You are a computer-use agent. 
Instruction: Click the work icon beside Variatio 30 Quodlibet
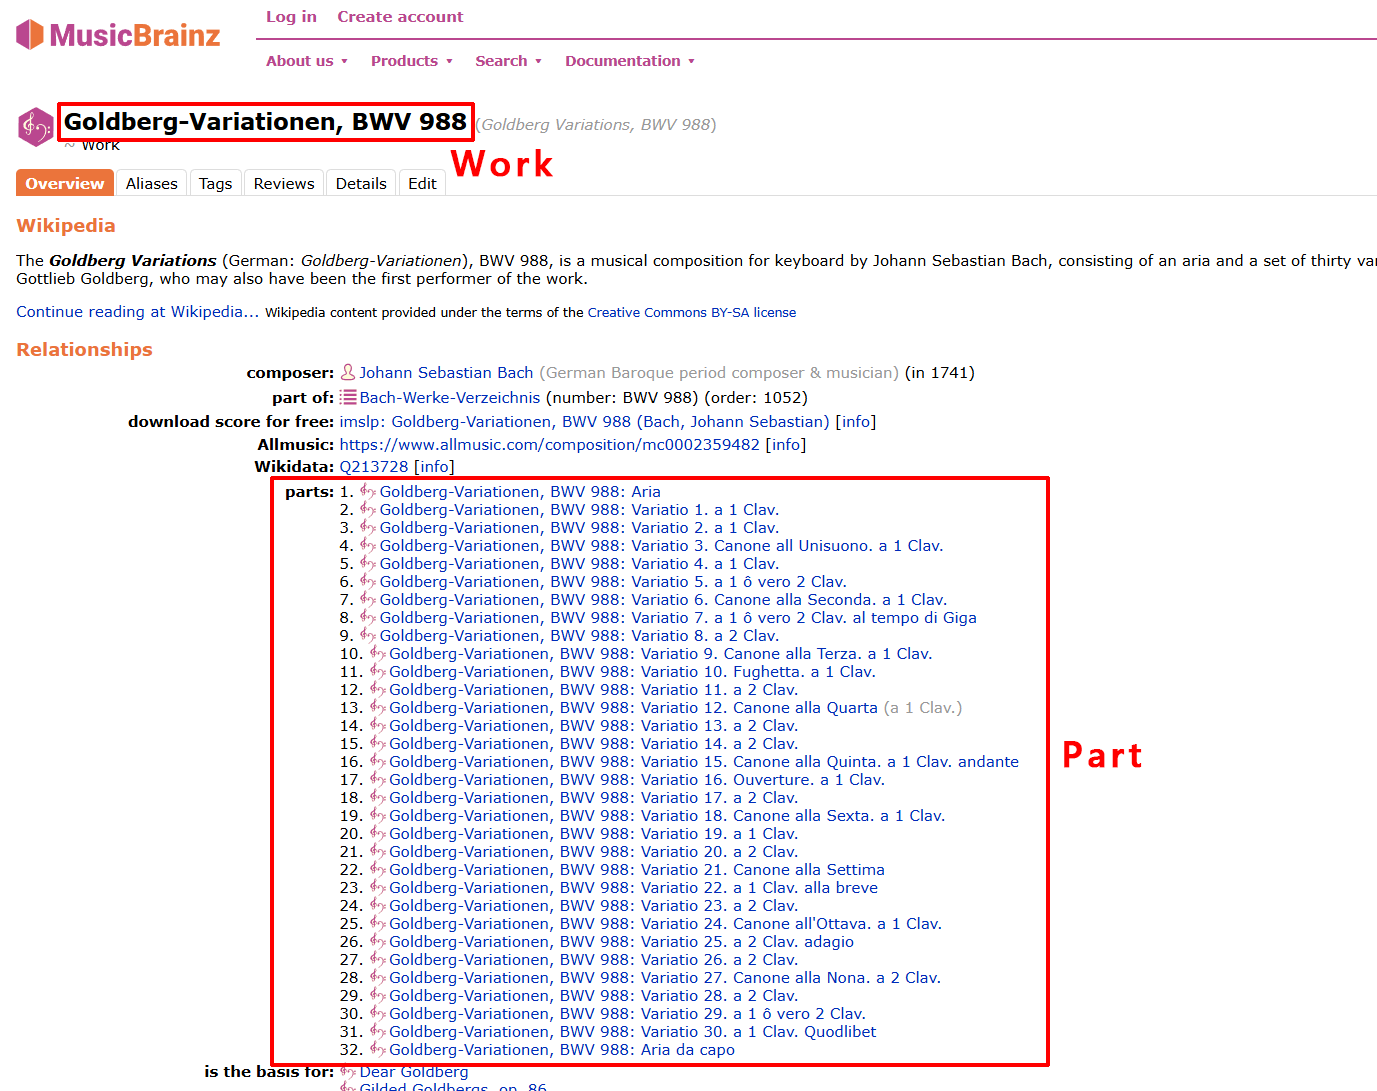pyautogui.click(x=378, y=1031)
